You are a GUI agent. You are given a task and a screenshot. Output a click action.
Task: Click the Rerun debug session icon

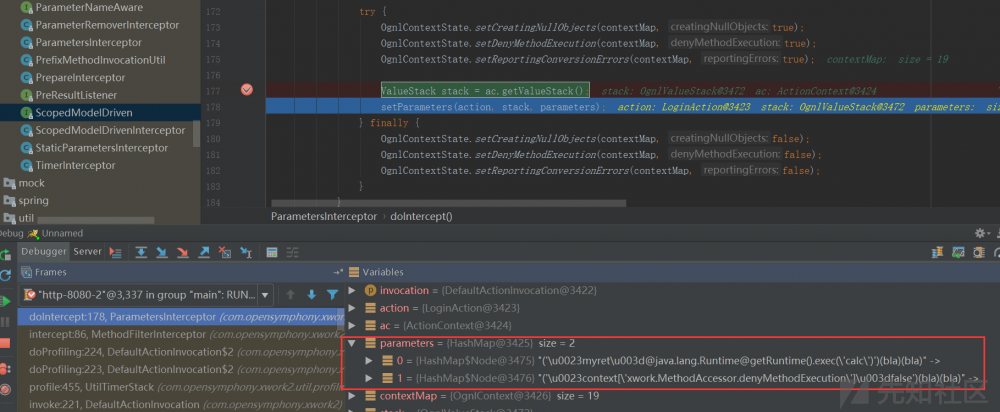coord(5,254)
